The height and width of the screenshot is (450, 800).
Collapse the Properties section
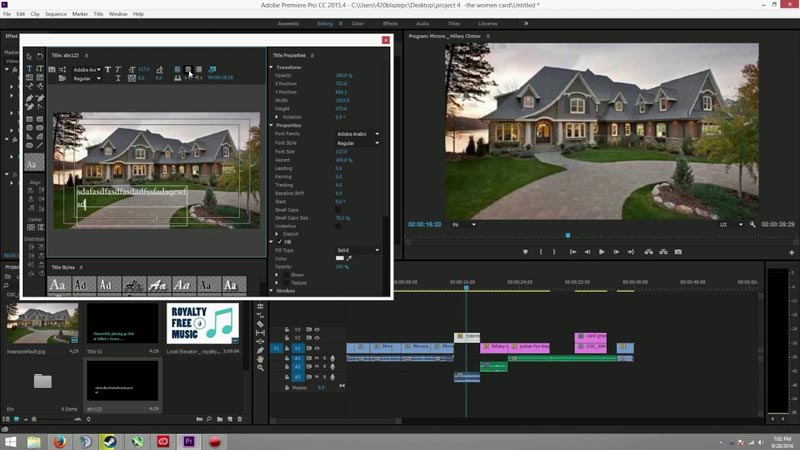[x=271, y=126]
